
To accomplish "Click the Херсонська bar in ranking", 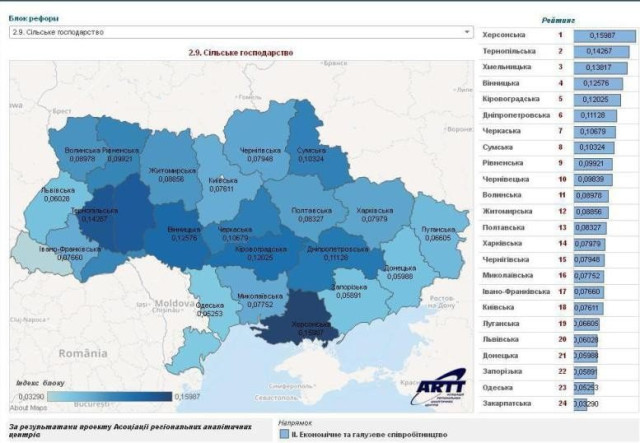I will 605,34.
